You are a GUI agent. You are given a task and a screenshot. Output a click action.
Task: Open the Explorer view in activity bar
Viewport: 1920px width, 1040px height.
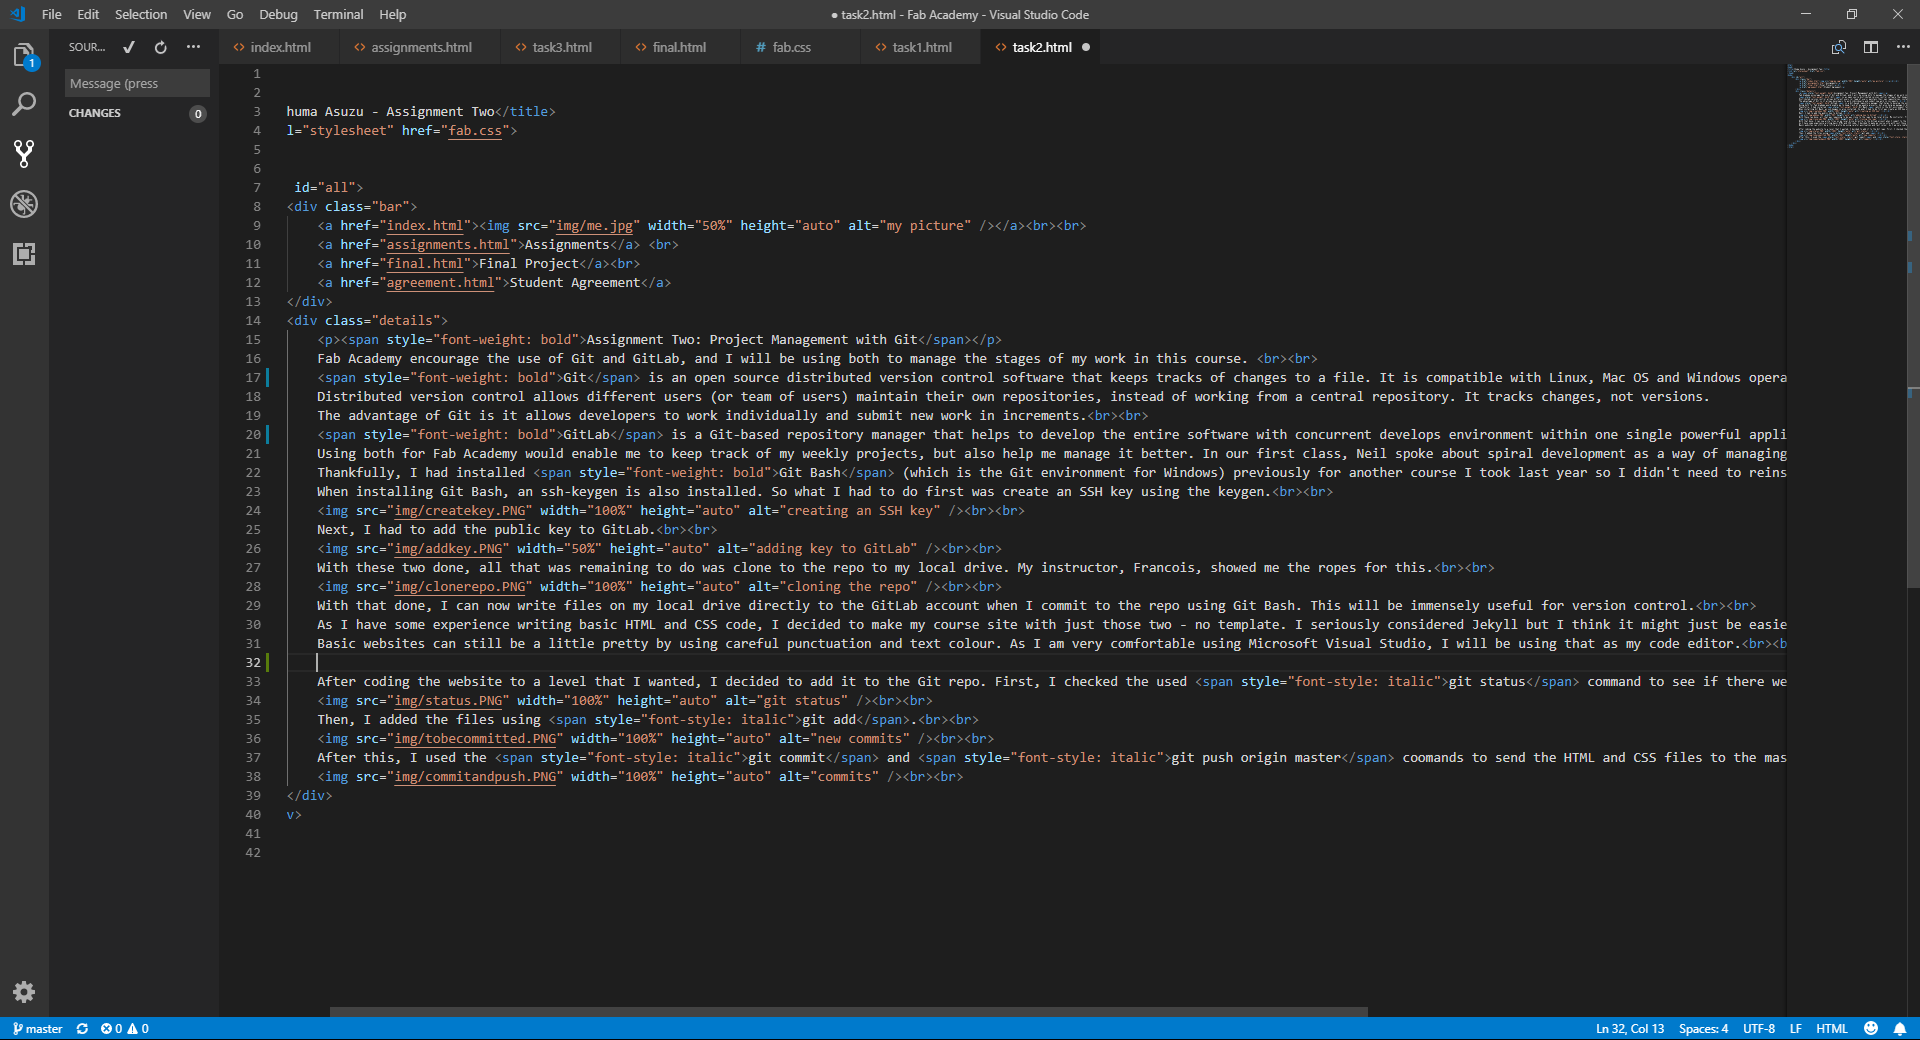pyautogui.click(x=24, y=56)
